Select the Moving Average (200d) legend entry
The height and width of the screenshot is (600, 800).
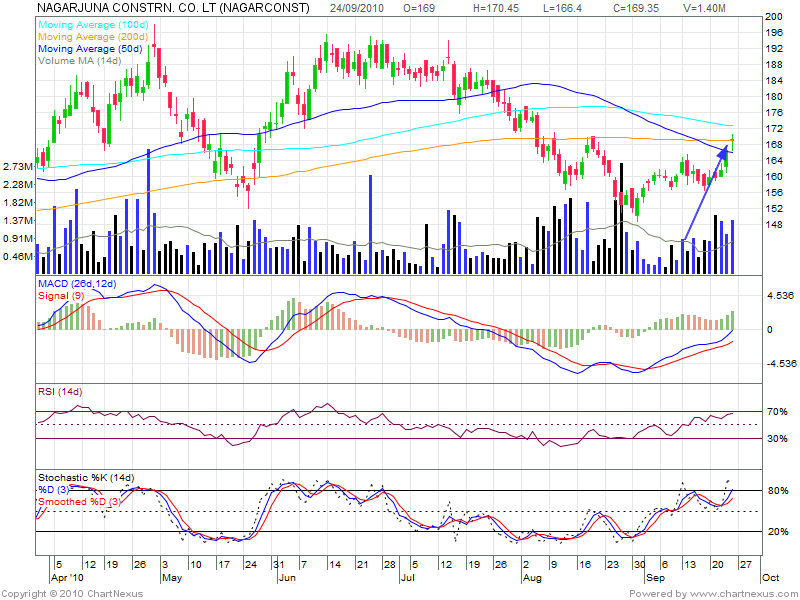tap(92, 35)
